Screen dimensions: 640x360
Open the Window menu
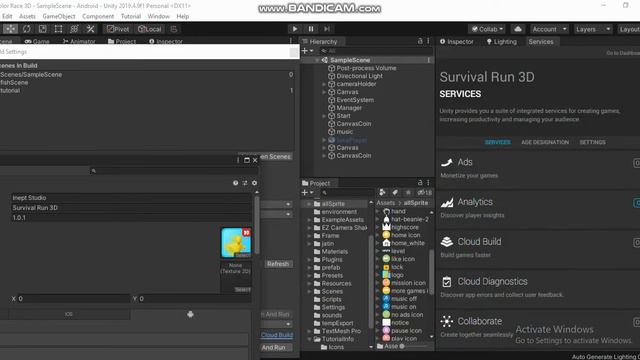tap(158, 16)
